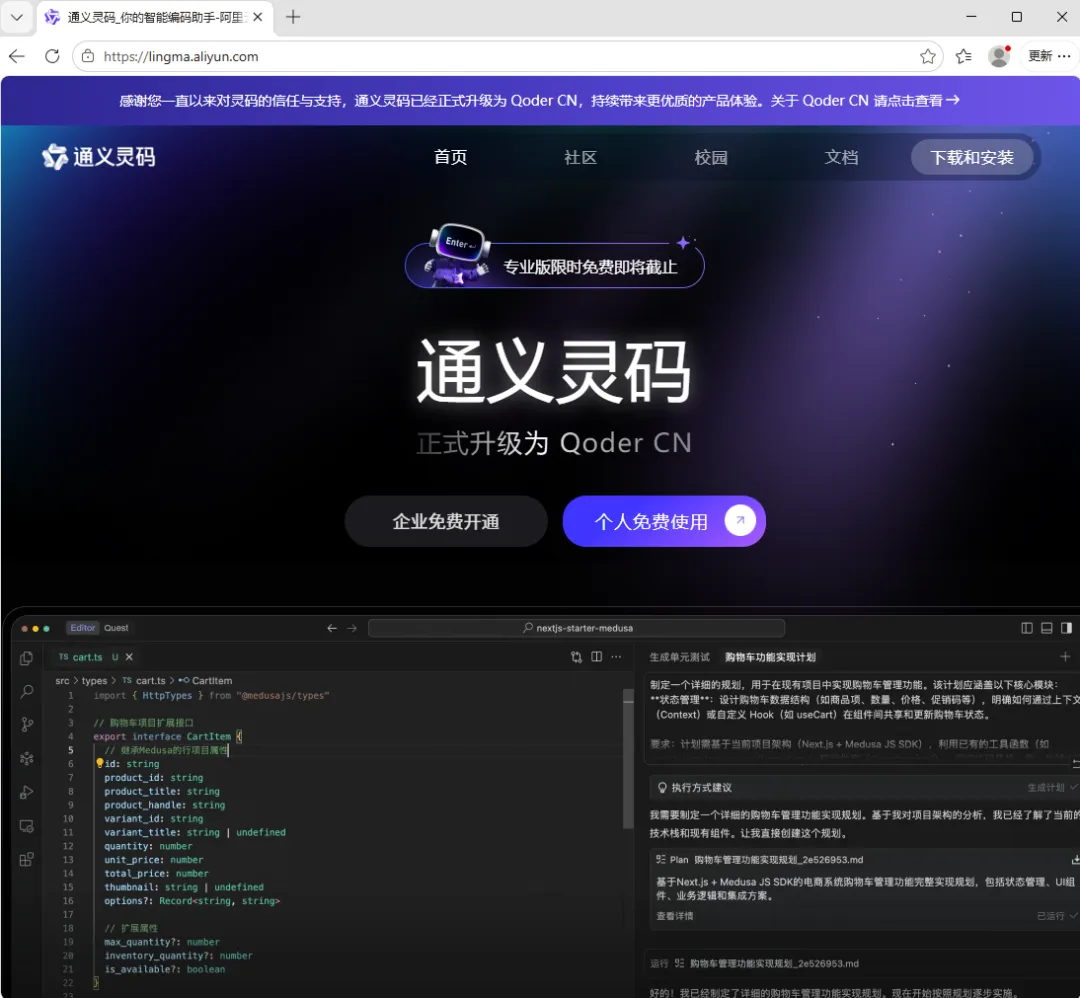The image size is (1080, 998).
Task: Click the 查看详情 link
Action: coord(675,916)
